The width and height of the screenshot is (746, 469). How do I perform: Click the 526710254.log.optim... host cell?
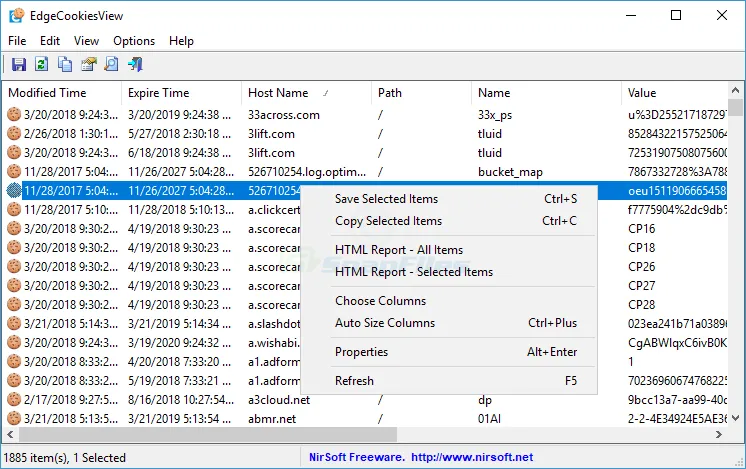click(307, 172)
